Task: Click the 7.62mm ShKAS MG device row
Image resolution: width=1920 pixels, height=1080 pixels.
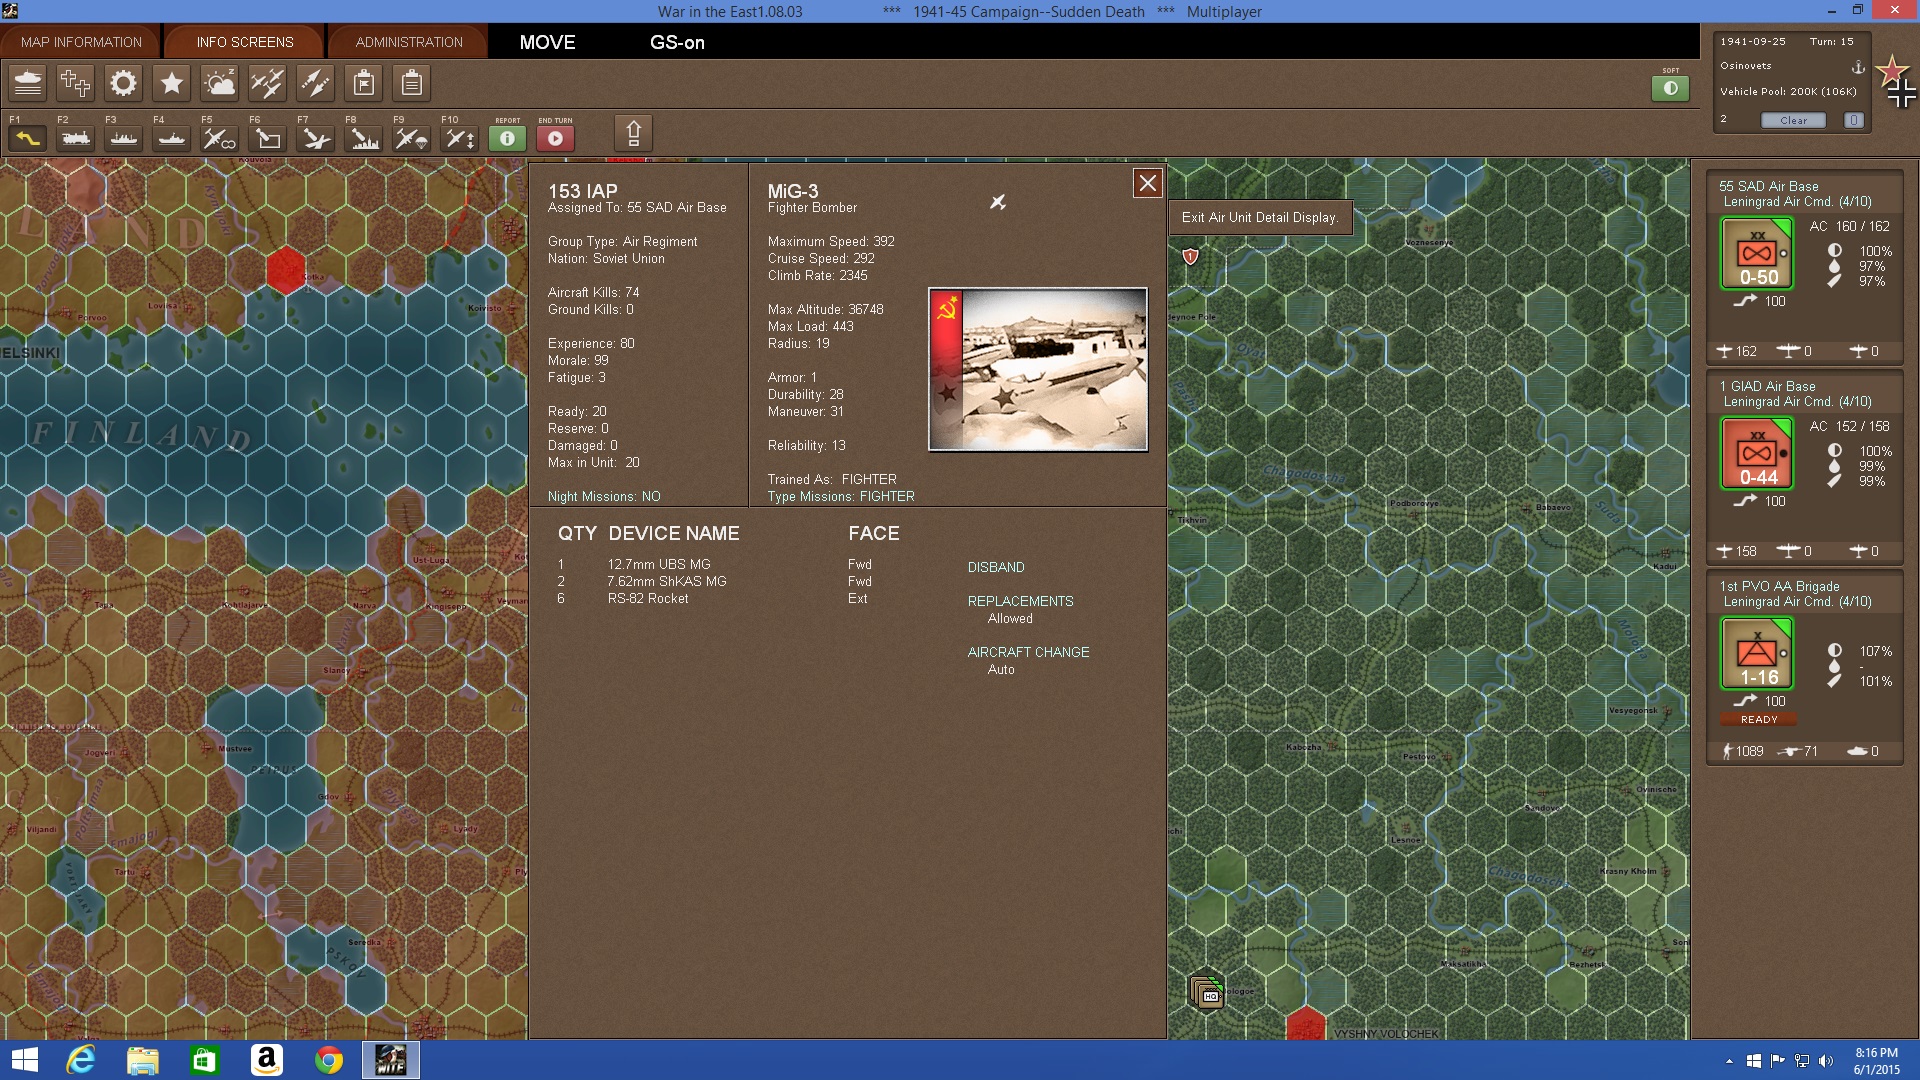Action: pos(715,581)
